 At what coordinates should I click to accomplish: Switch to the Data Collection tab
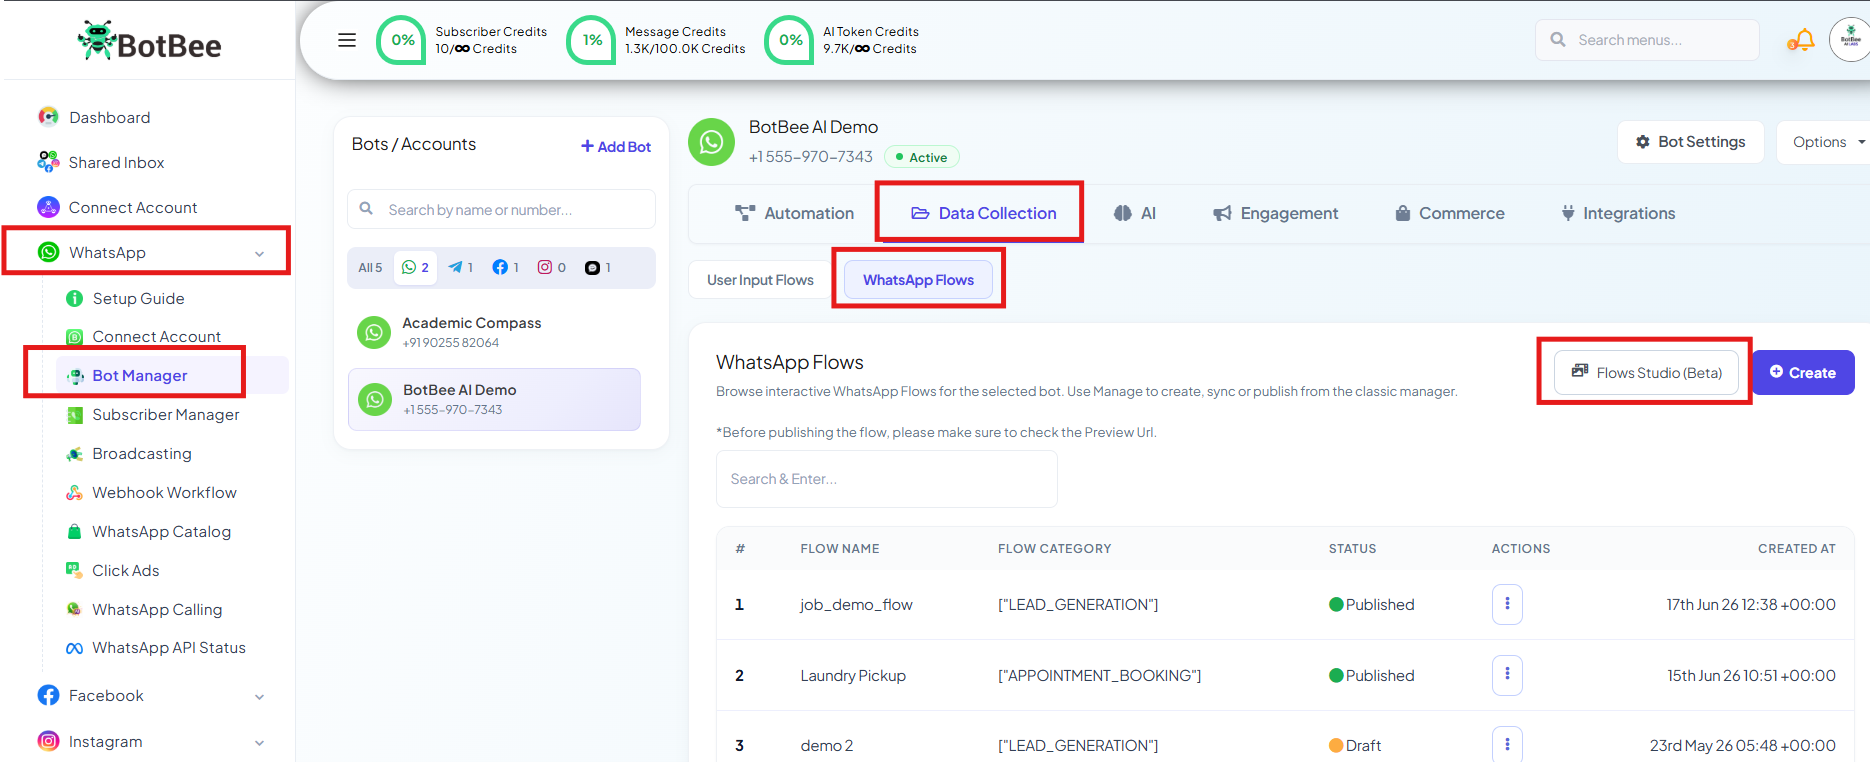click(x=983, y=213)
